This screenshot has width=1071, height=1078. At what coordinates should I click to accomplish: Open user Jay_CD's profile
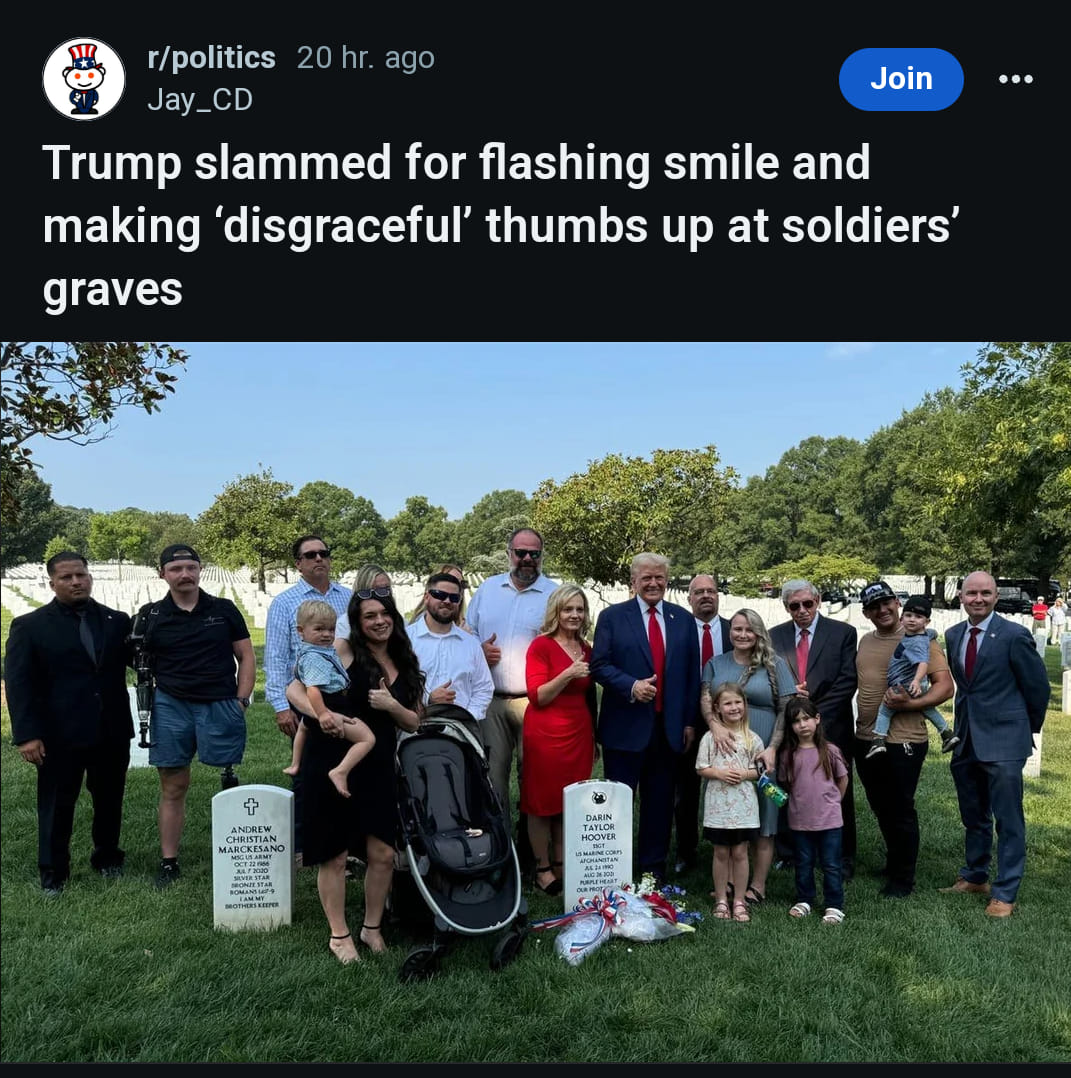[200, 100]
